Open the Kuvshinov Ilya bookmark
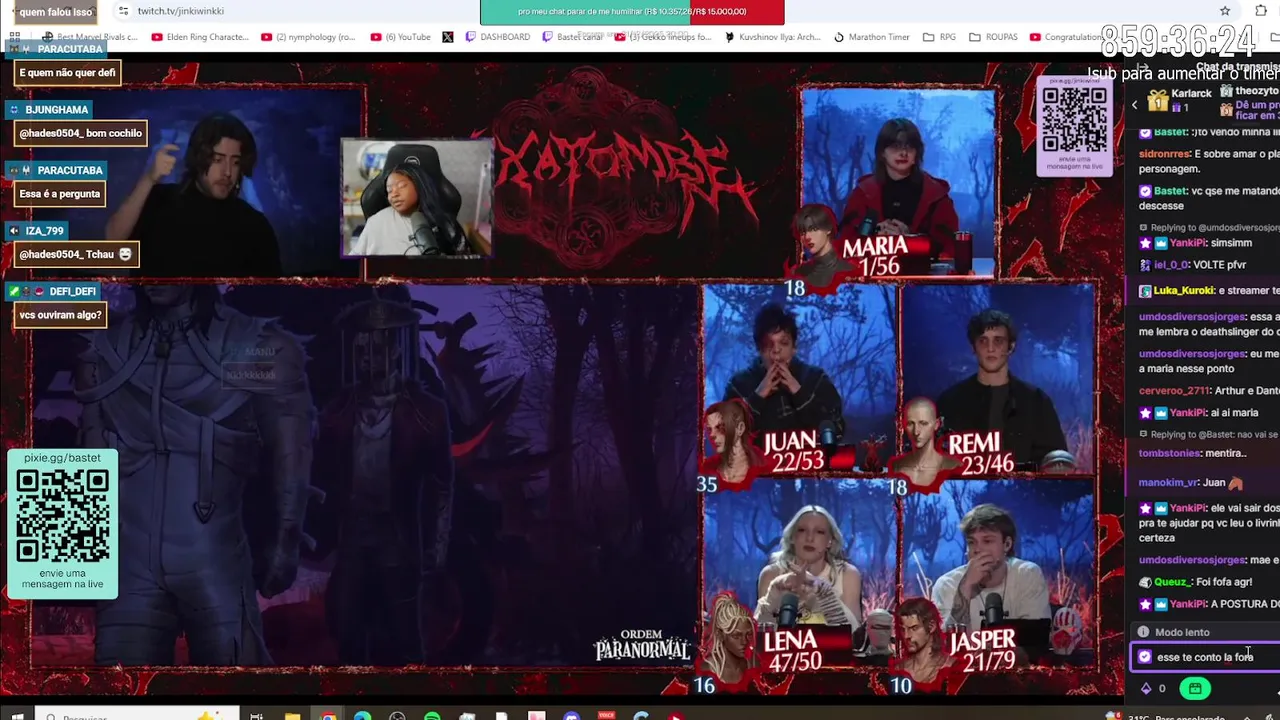Screen dimensions: 1280x720 click(772, 37)
